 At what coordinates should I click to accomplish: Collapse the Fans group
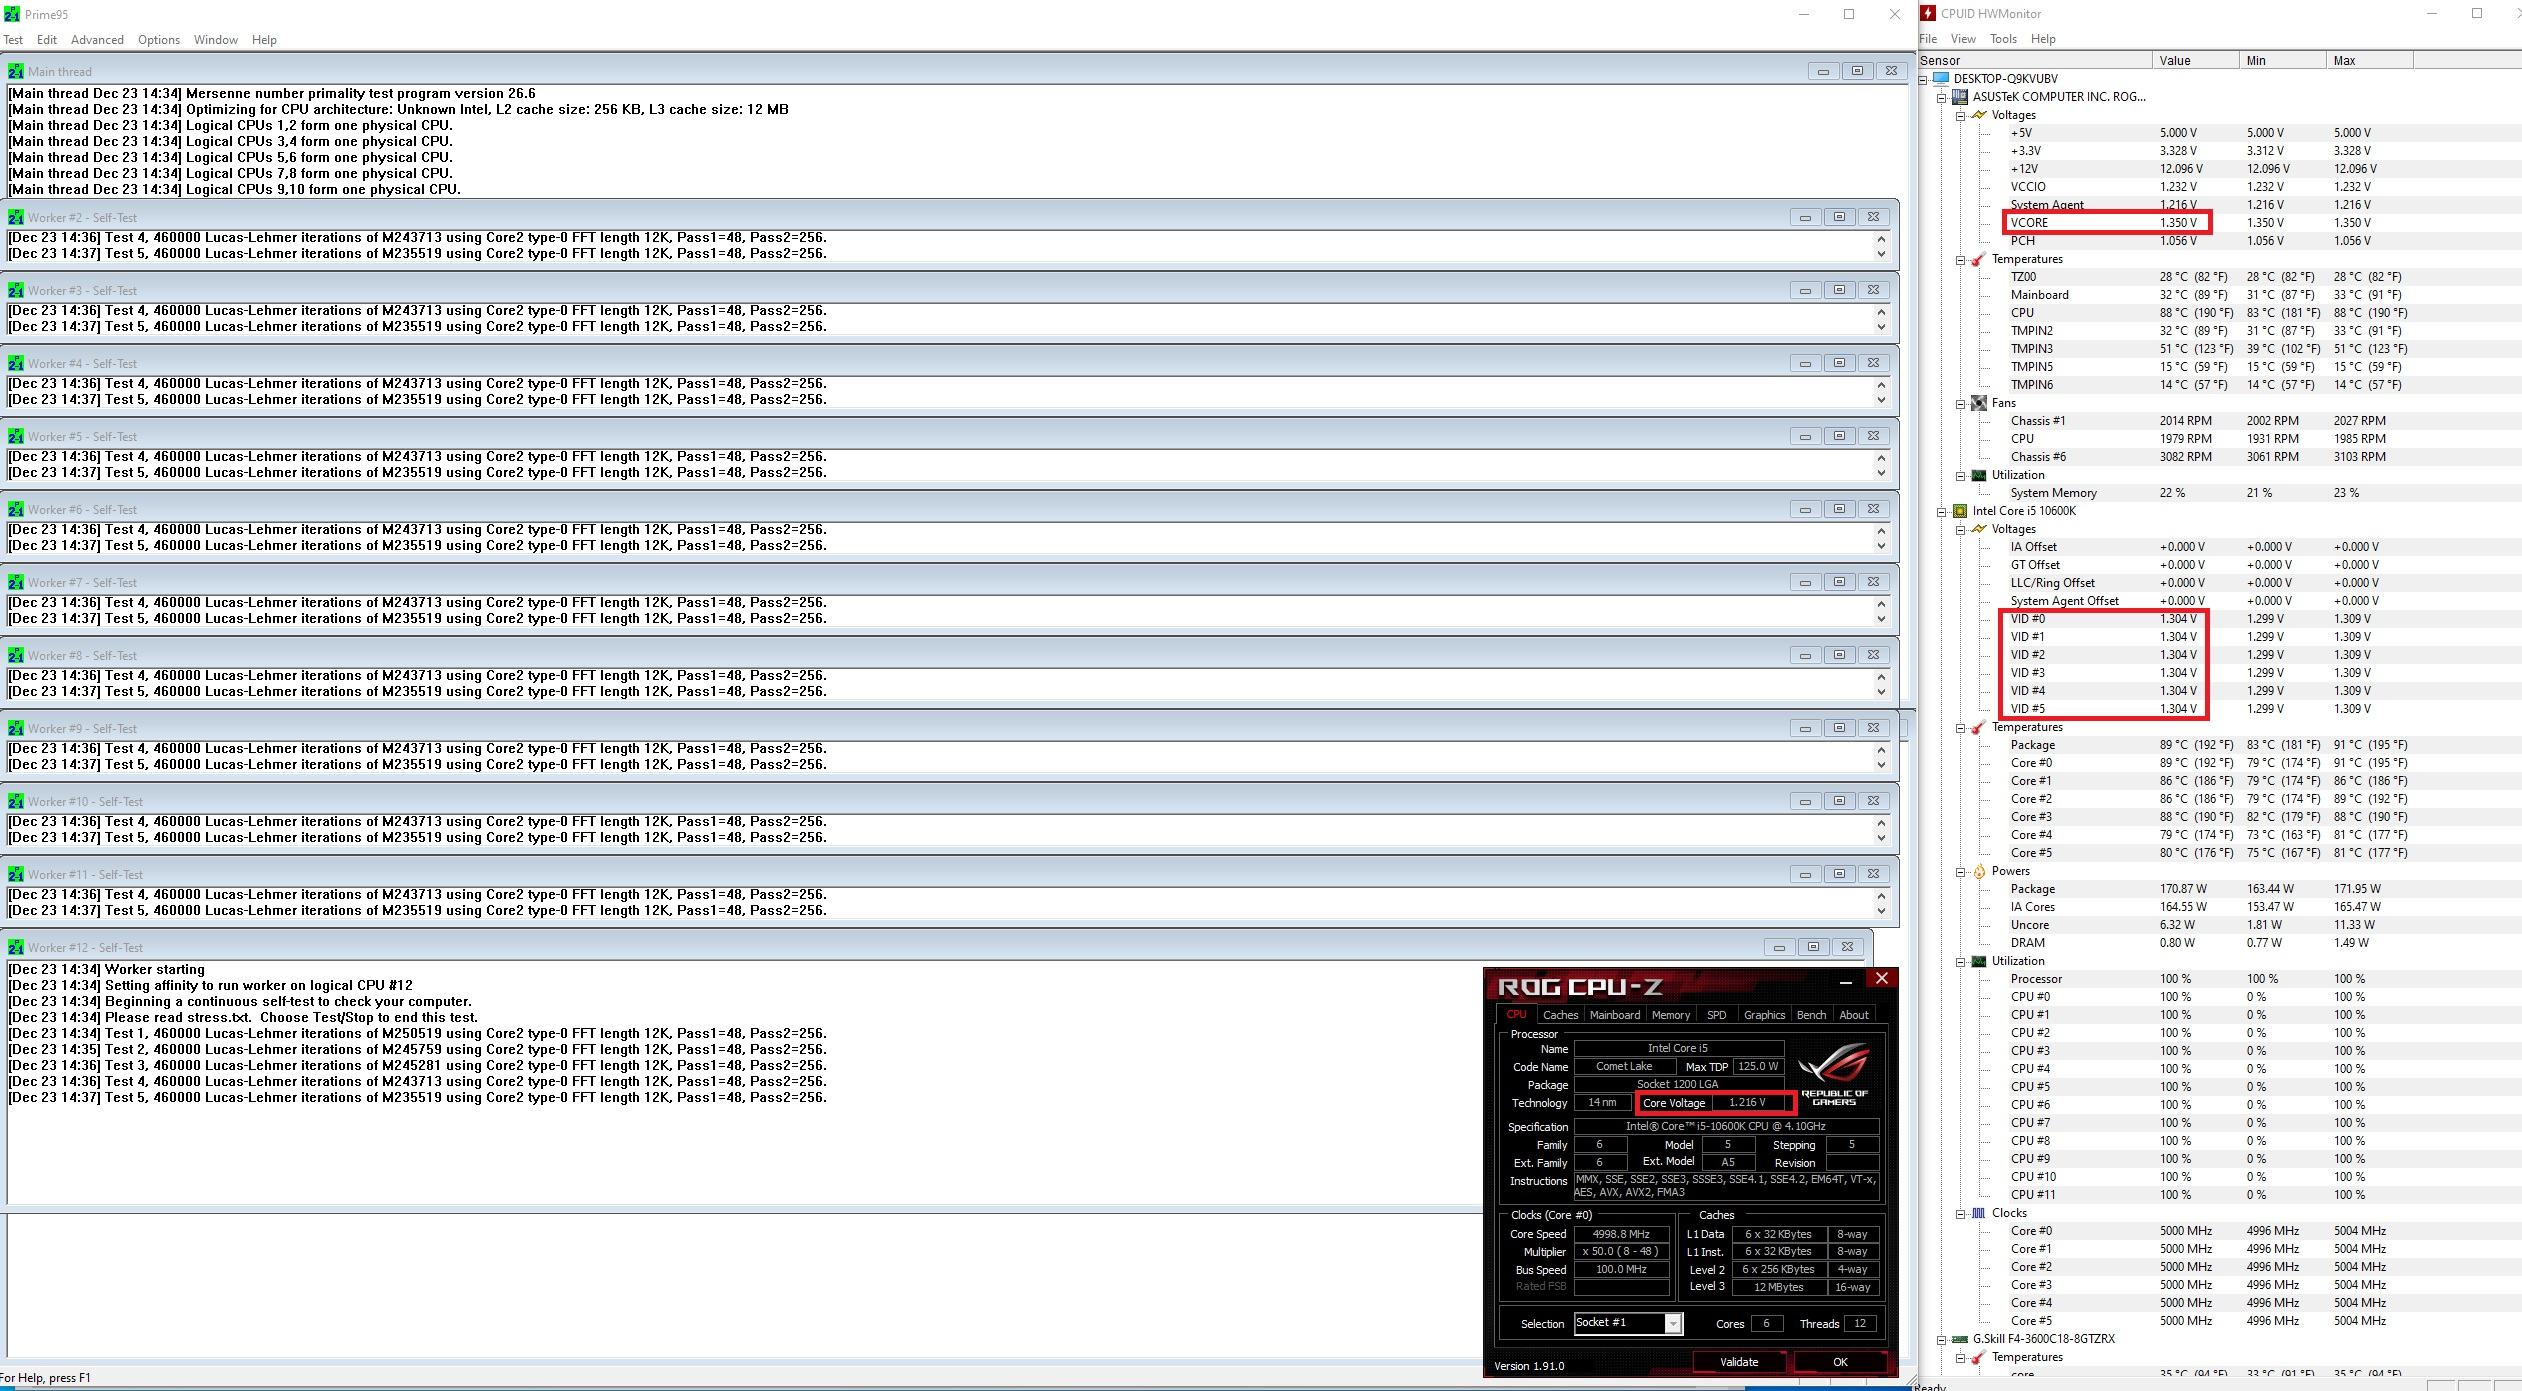[x=1961, y=403]
